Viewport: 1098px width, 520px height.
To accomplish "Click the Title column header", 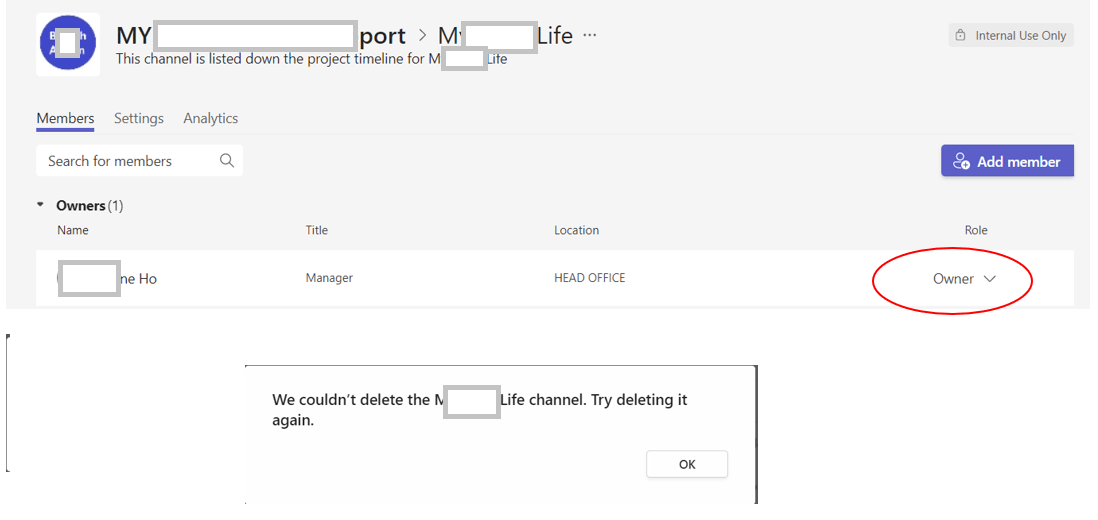I will 317,230.
